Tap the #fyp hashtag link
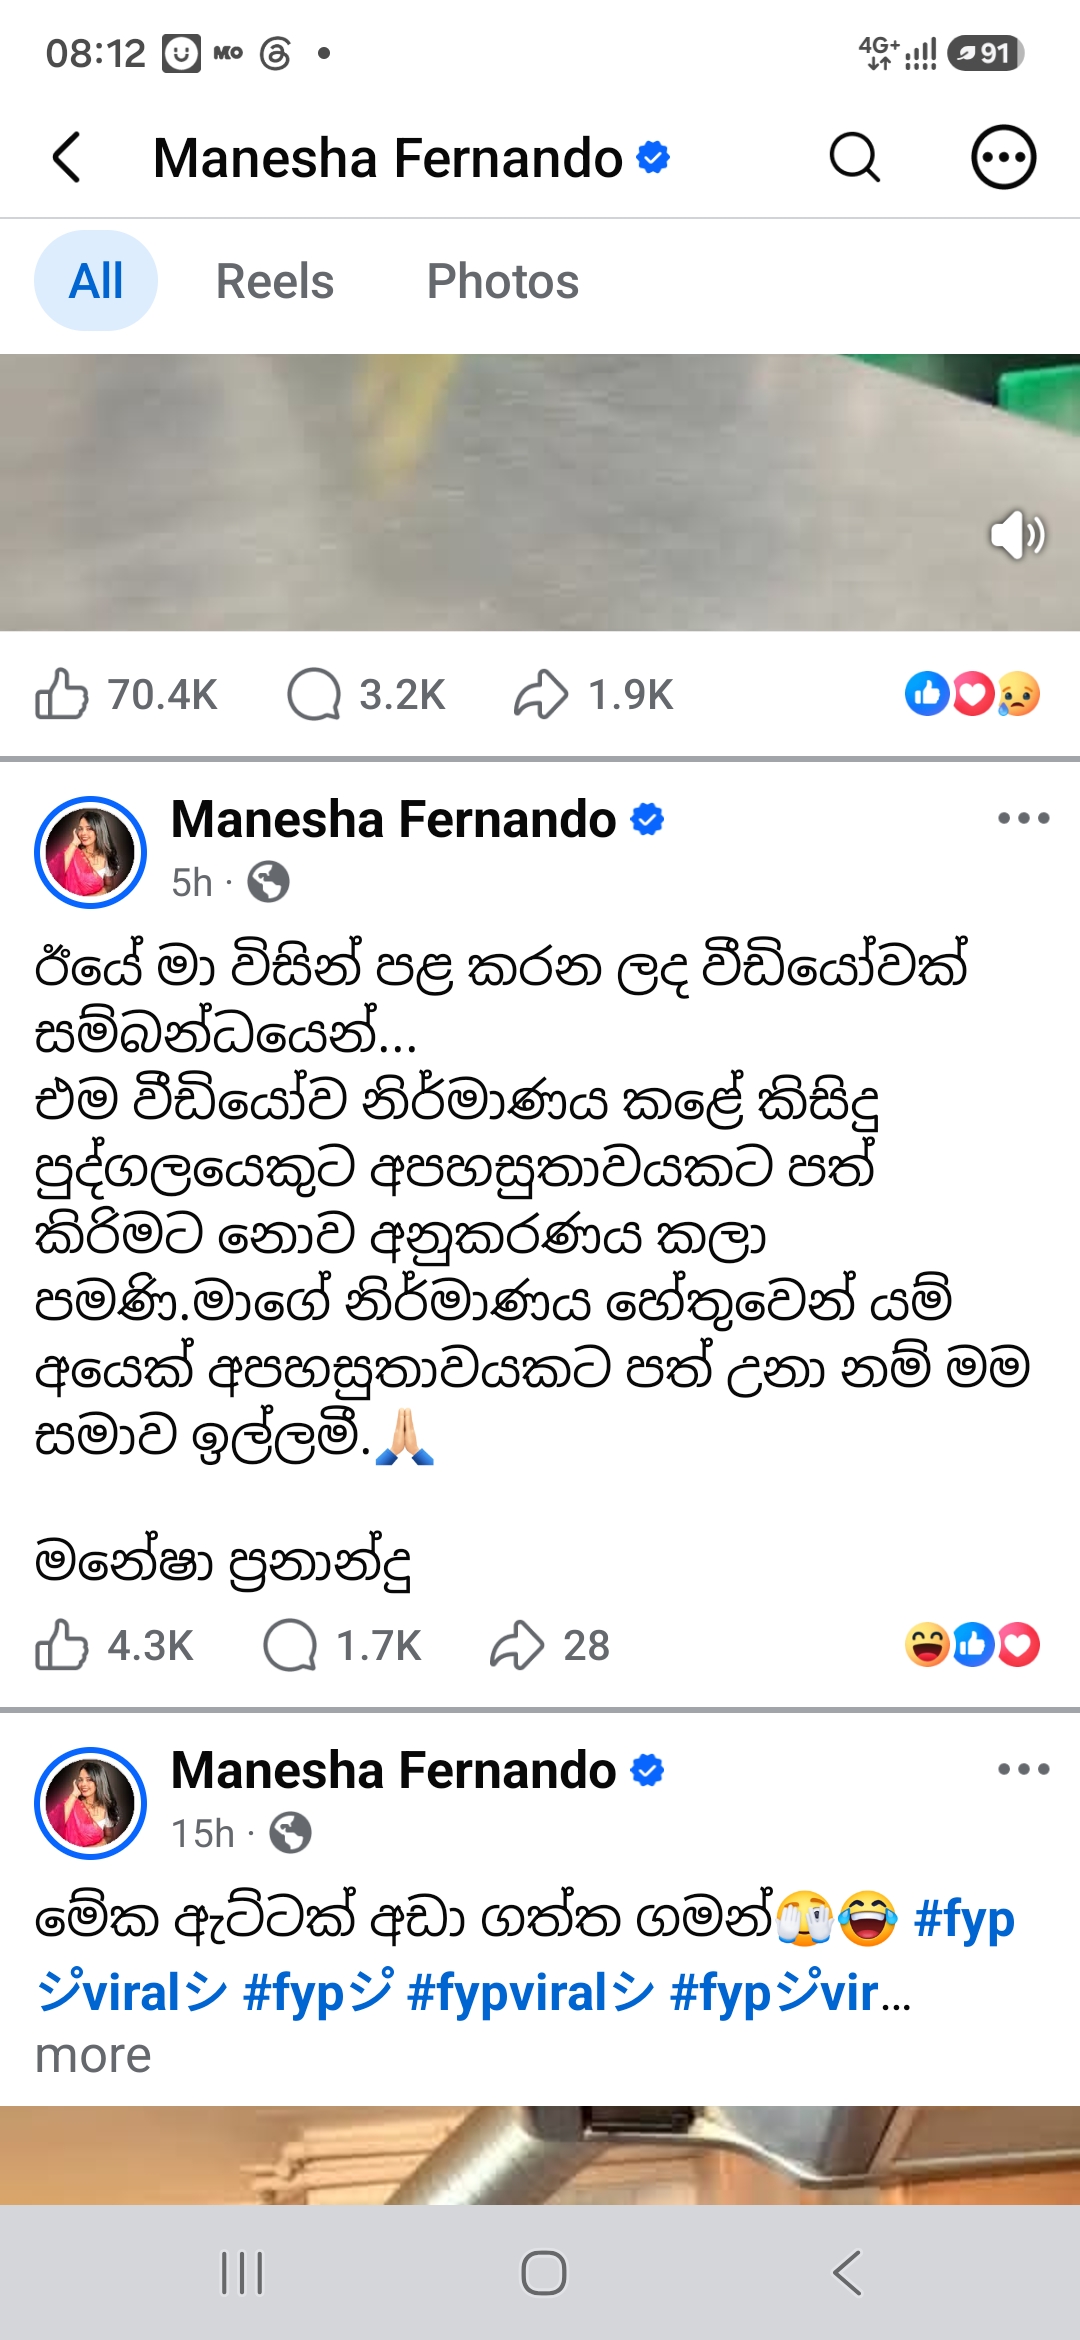Viewport: 1080px width, 2340px height. pyautogui.click(x=964, y=1919)
